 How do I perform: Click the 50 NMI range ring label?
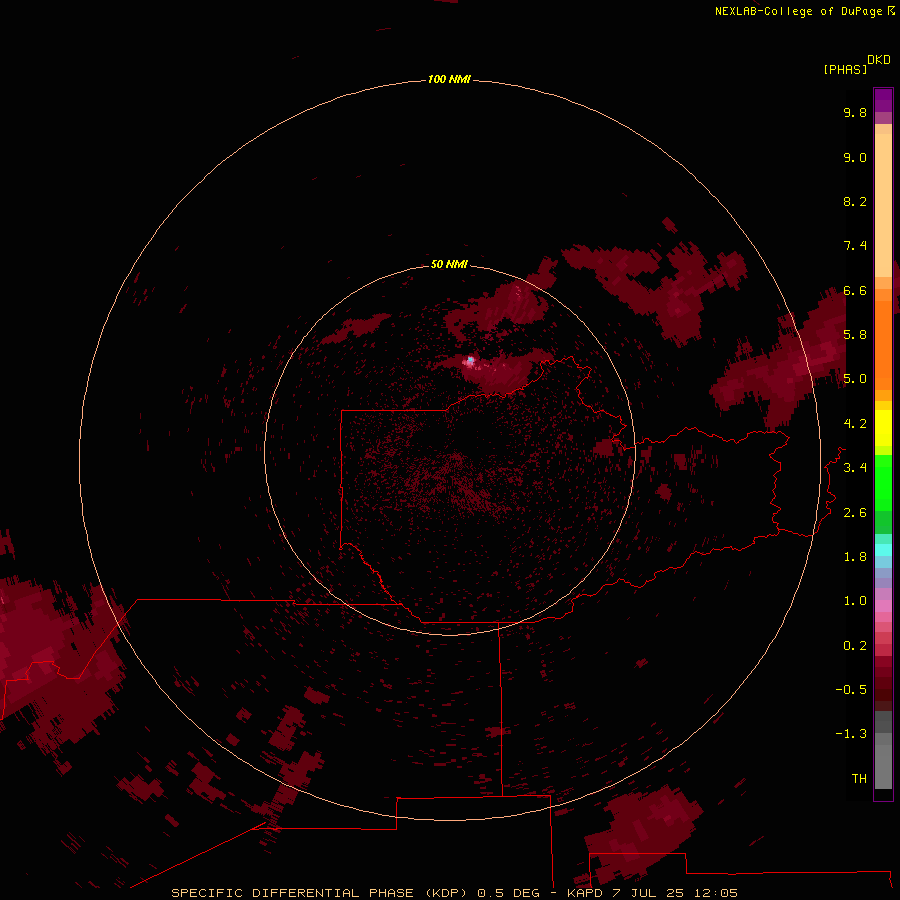pos(449,264)
